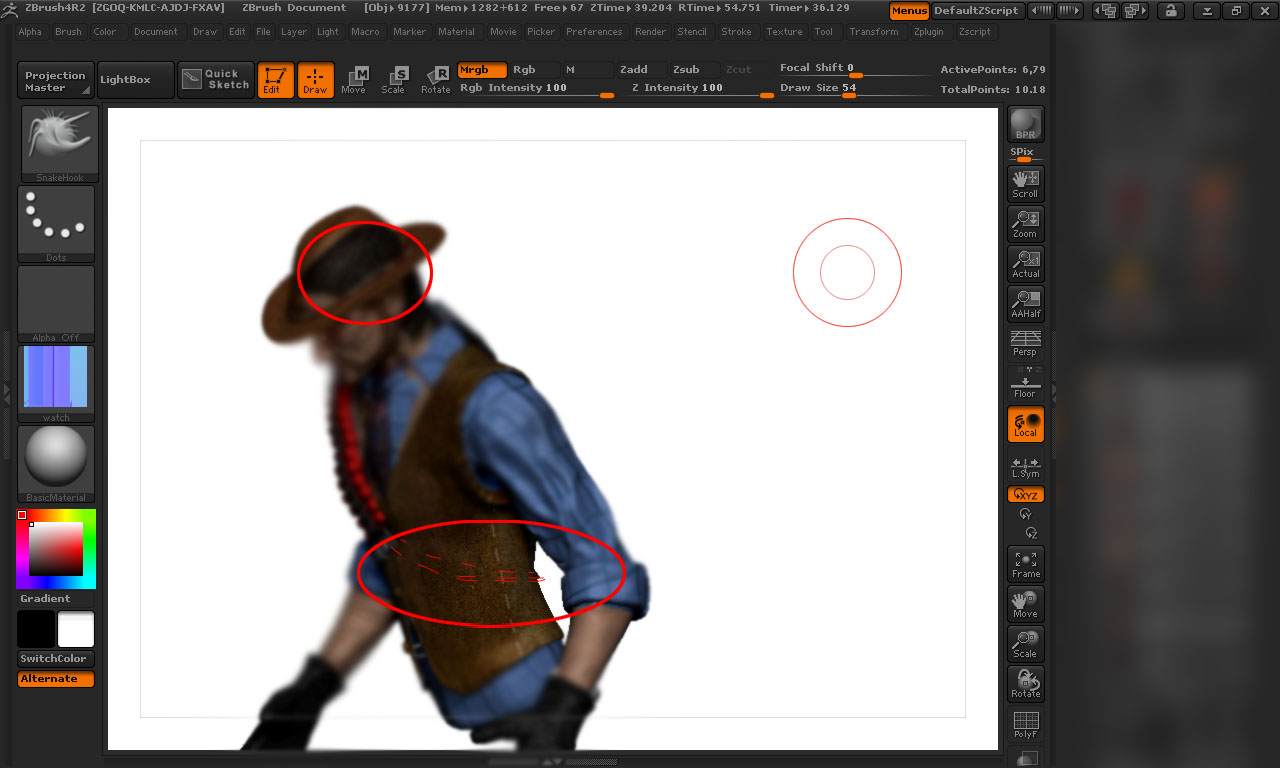
Task: Open the DefaultZScript selector
Action: click(x=977, y=11)
